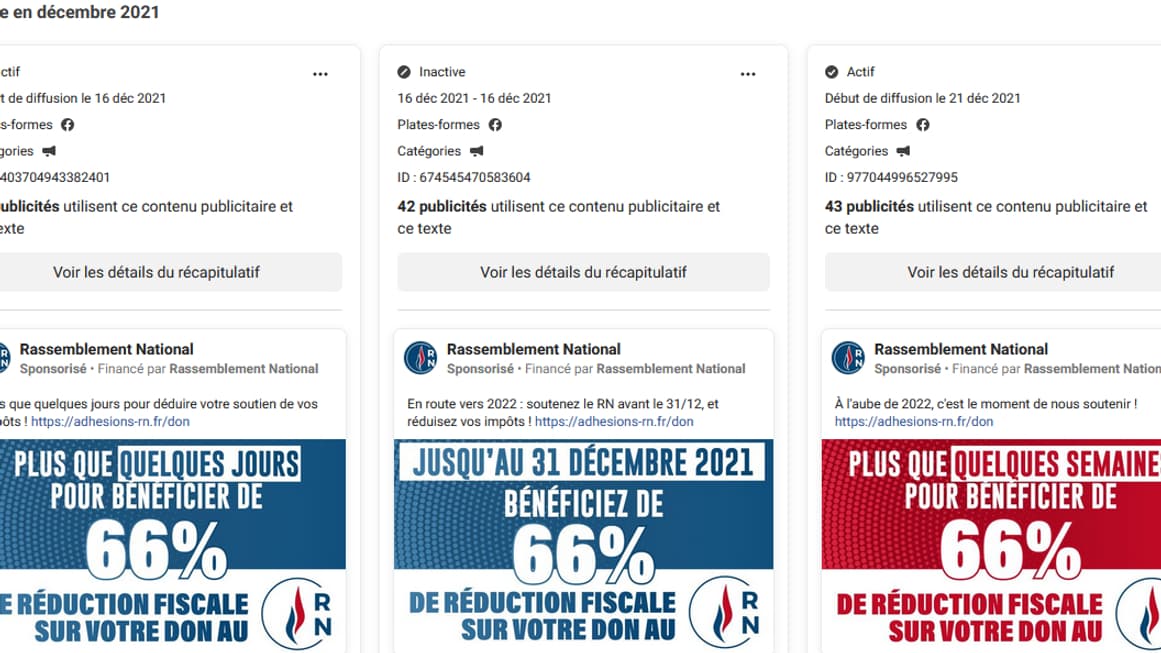
Task: Open three-dots menu on Inactive ad card
Action: (748, 74)
